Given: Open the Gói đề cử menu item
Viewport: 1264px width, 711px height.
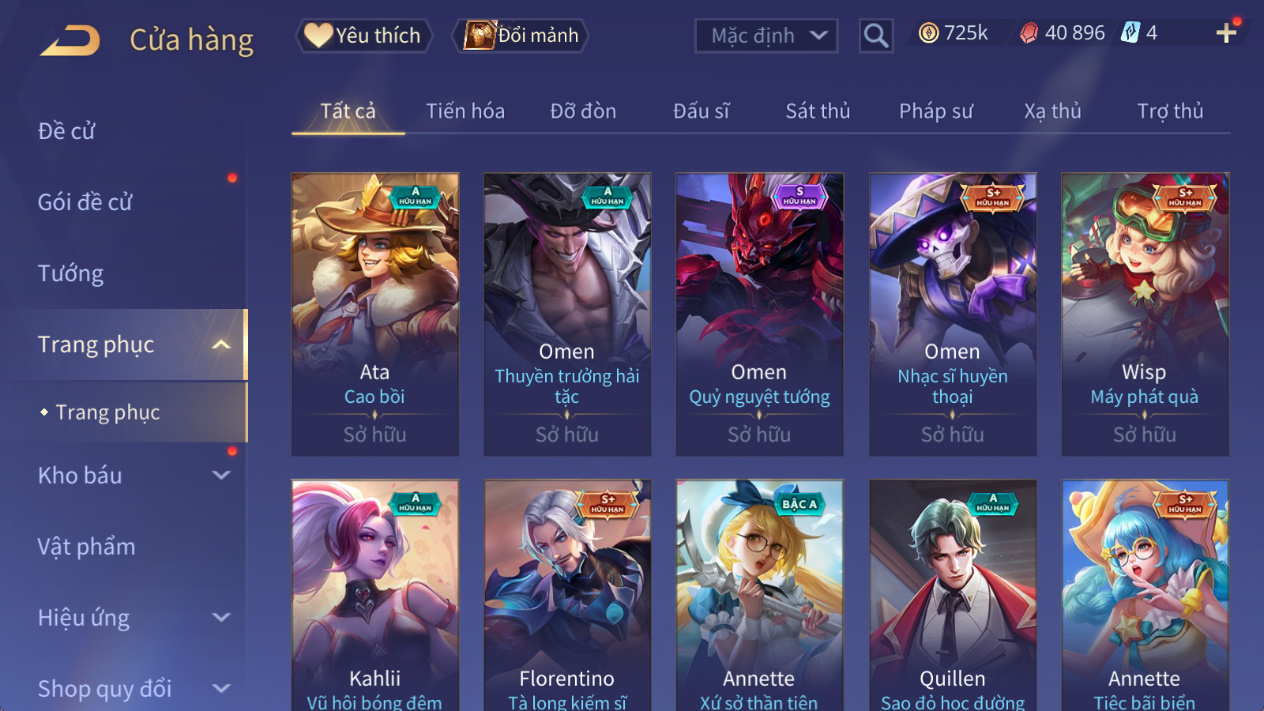Looking at the screenshot, I should [x=85, y=202].
